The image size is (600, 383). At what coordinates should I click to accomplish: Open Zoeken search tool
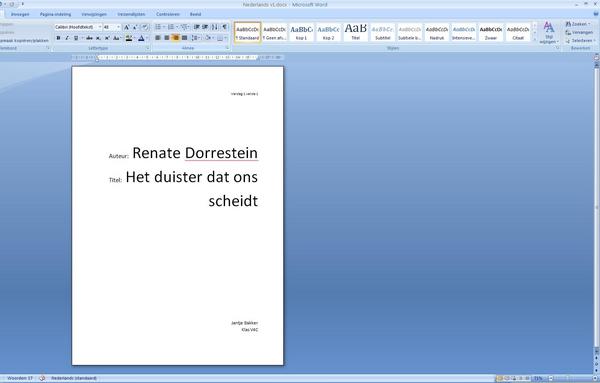pyautogui.click(x=578, y=24)
